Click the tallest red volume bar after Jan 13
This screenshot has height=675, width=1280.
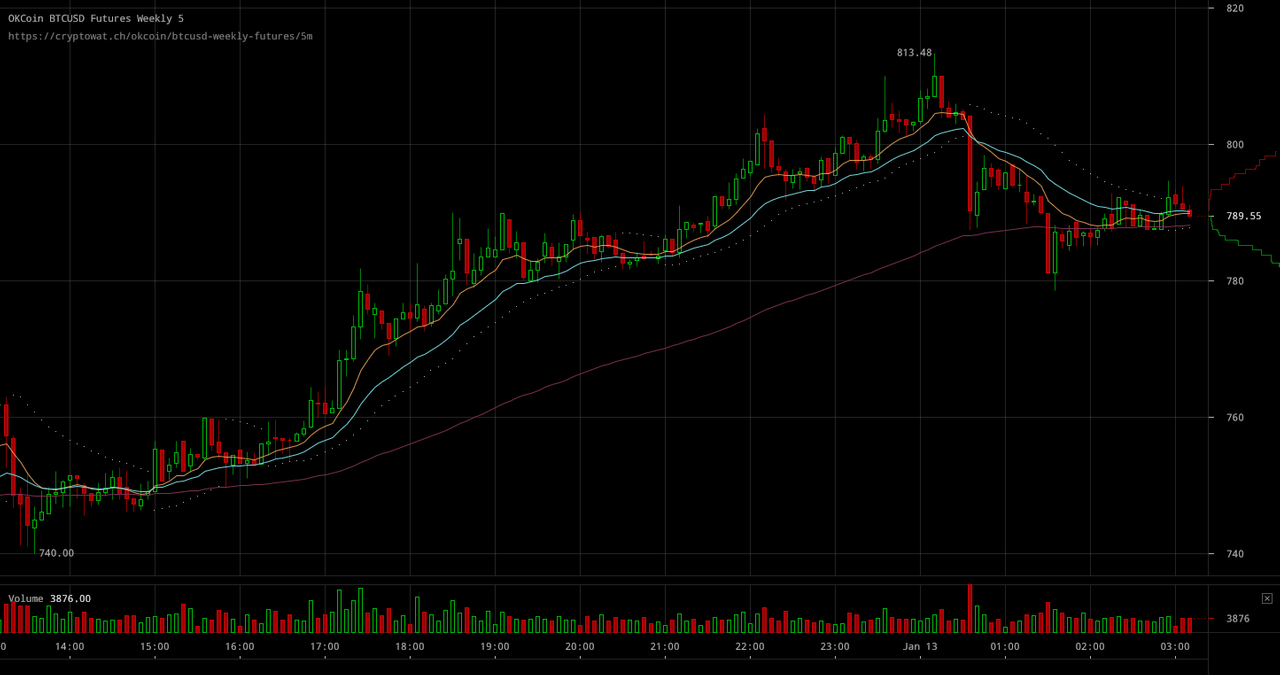point(970,608)
